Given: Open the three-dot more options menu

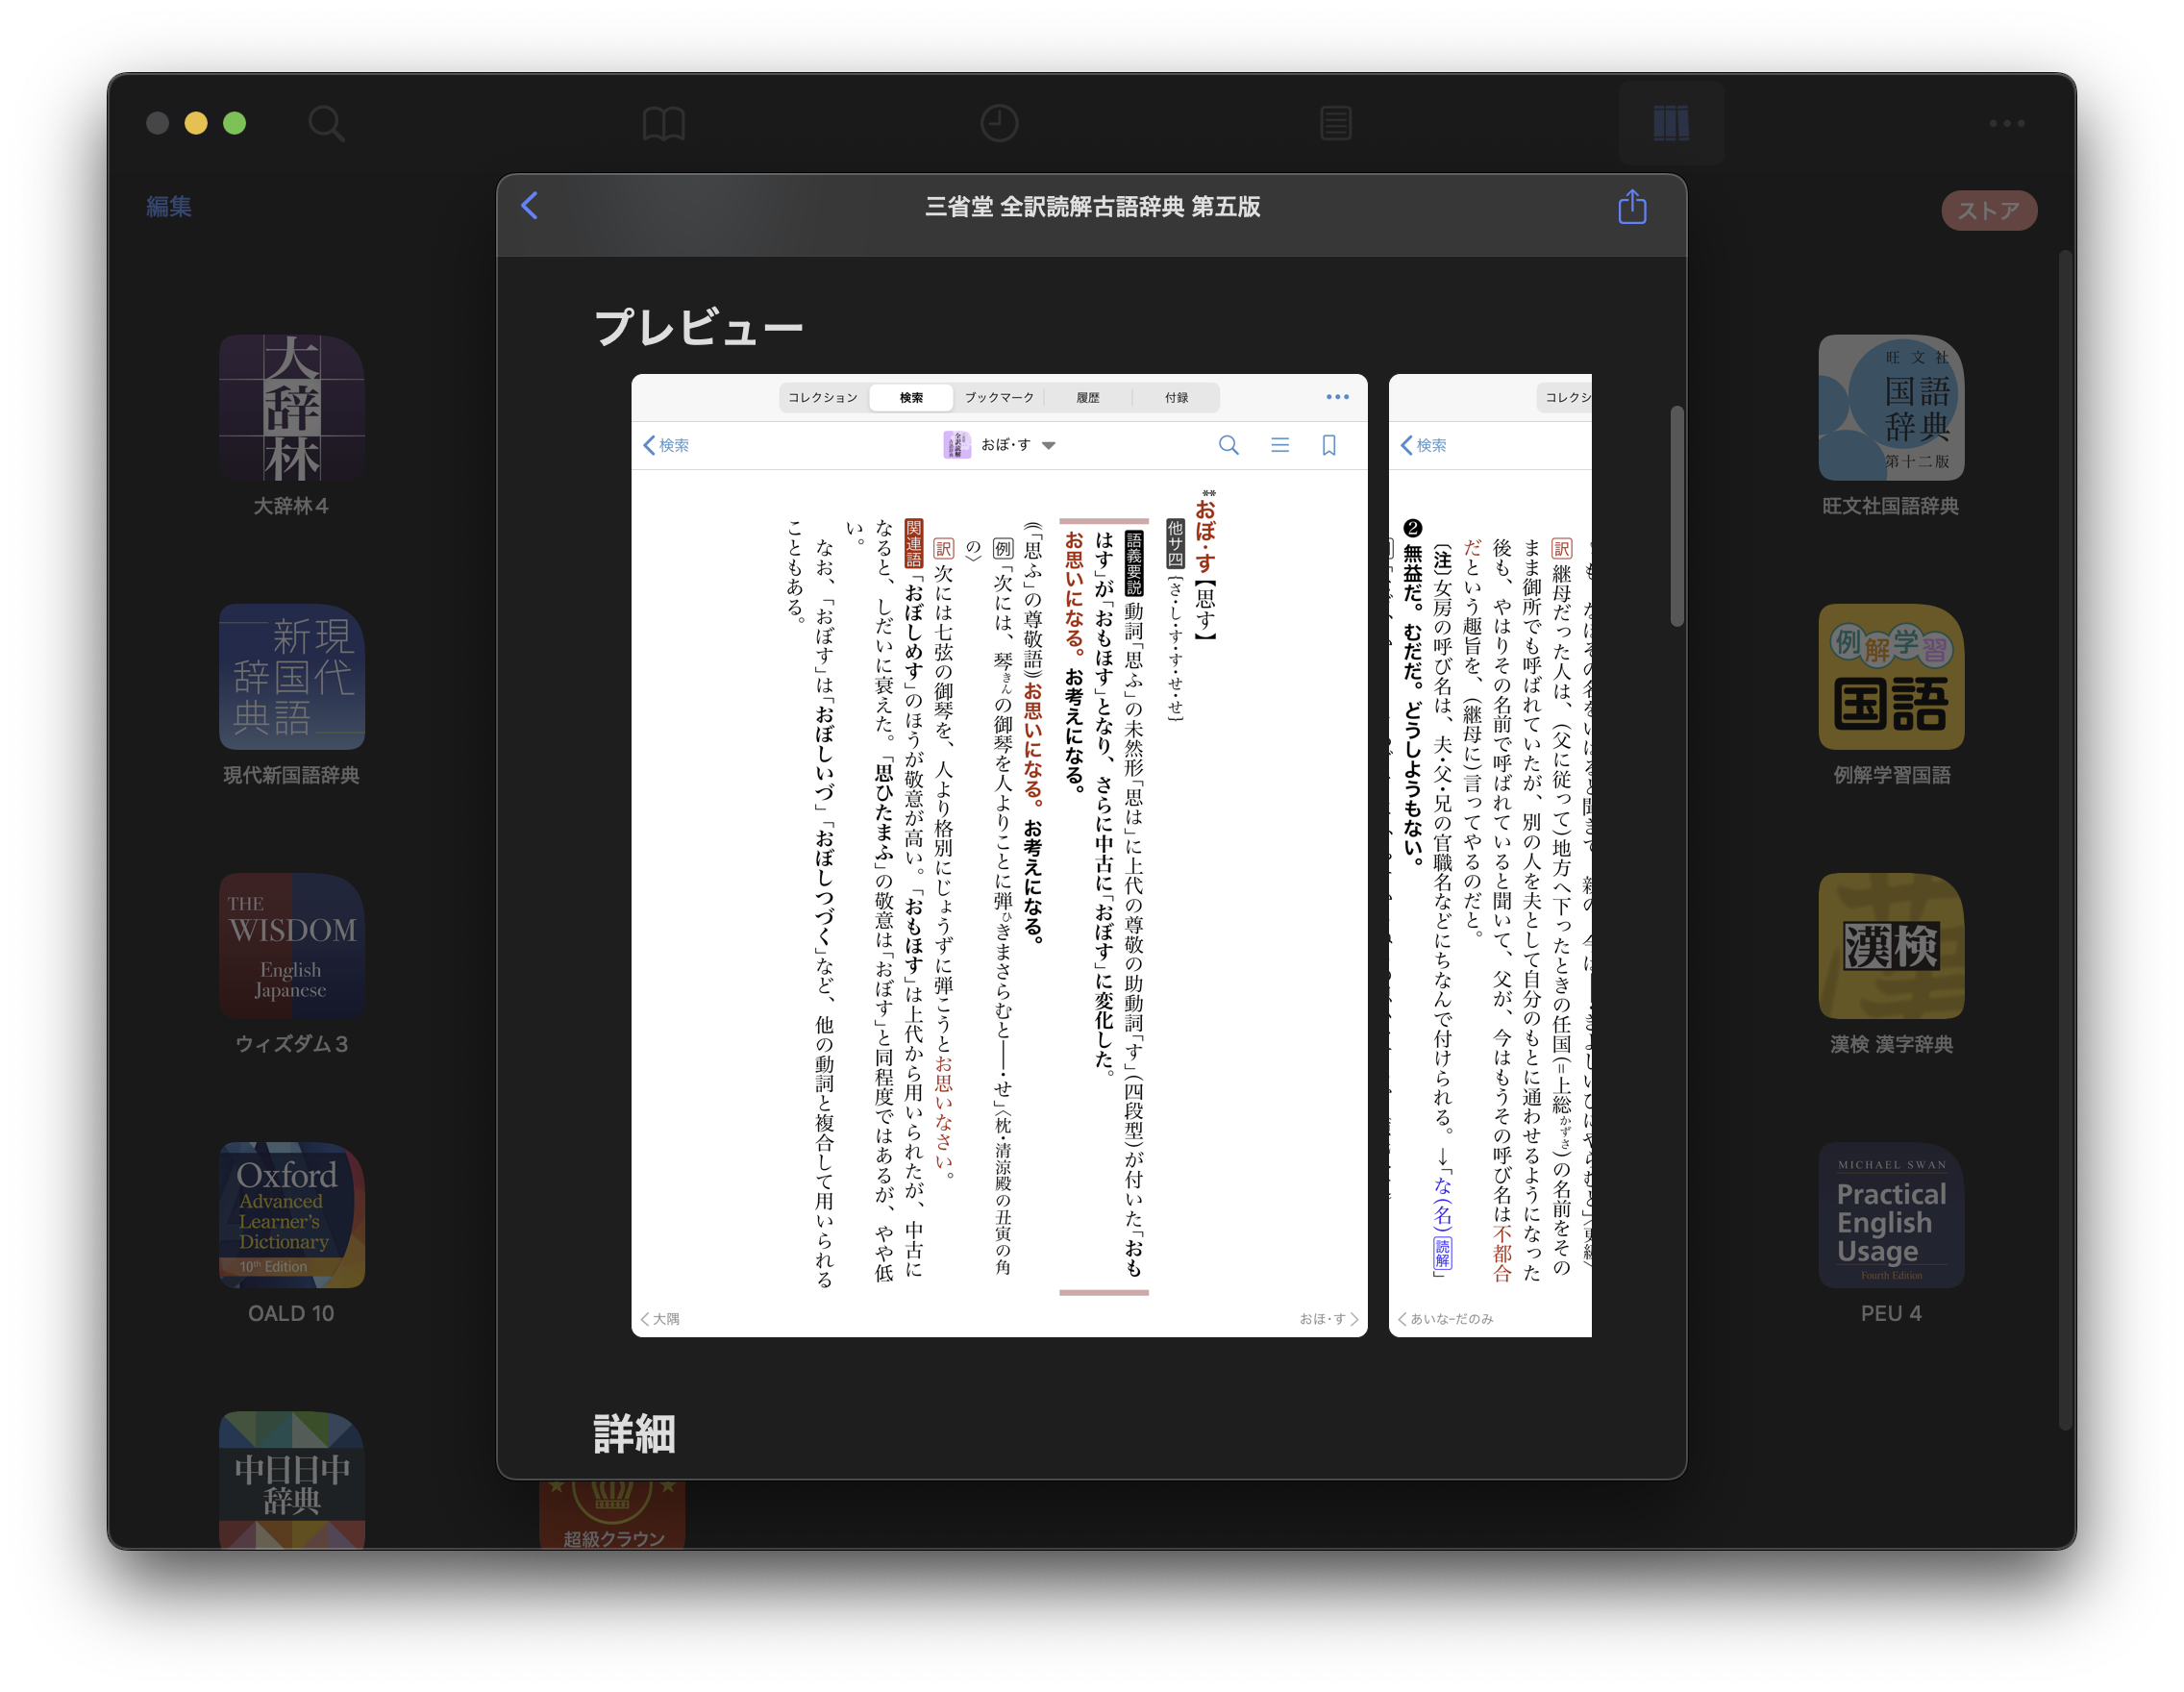Looking at the screenshot, I should coord(2006,124).
